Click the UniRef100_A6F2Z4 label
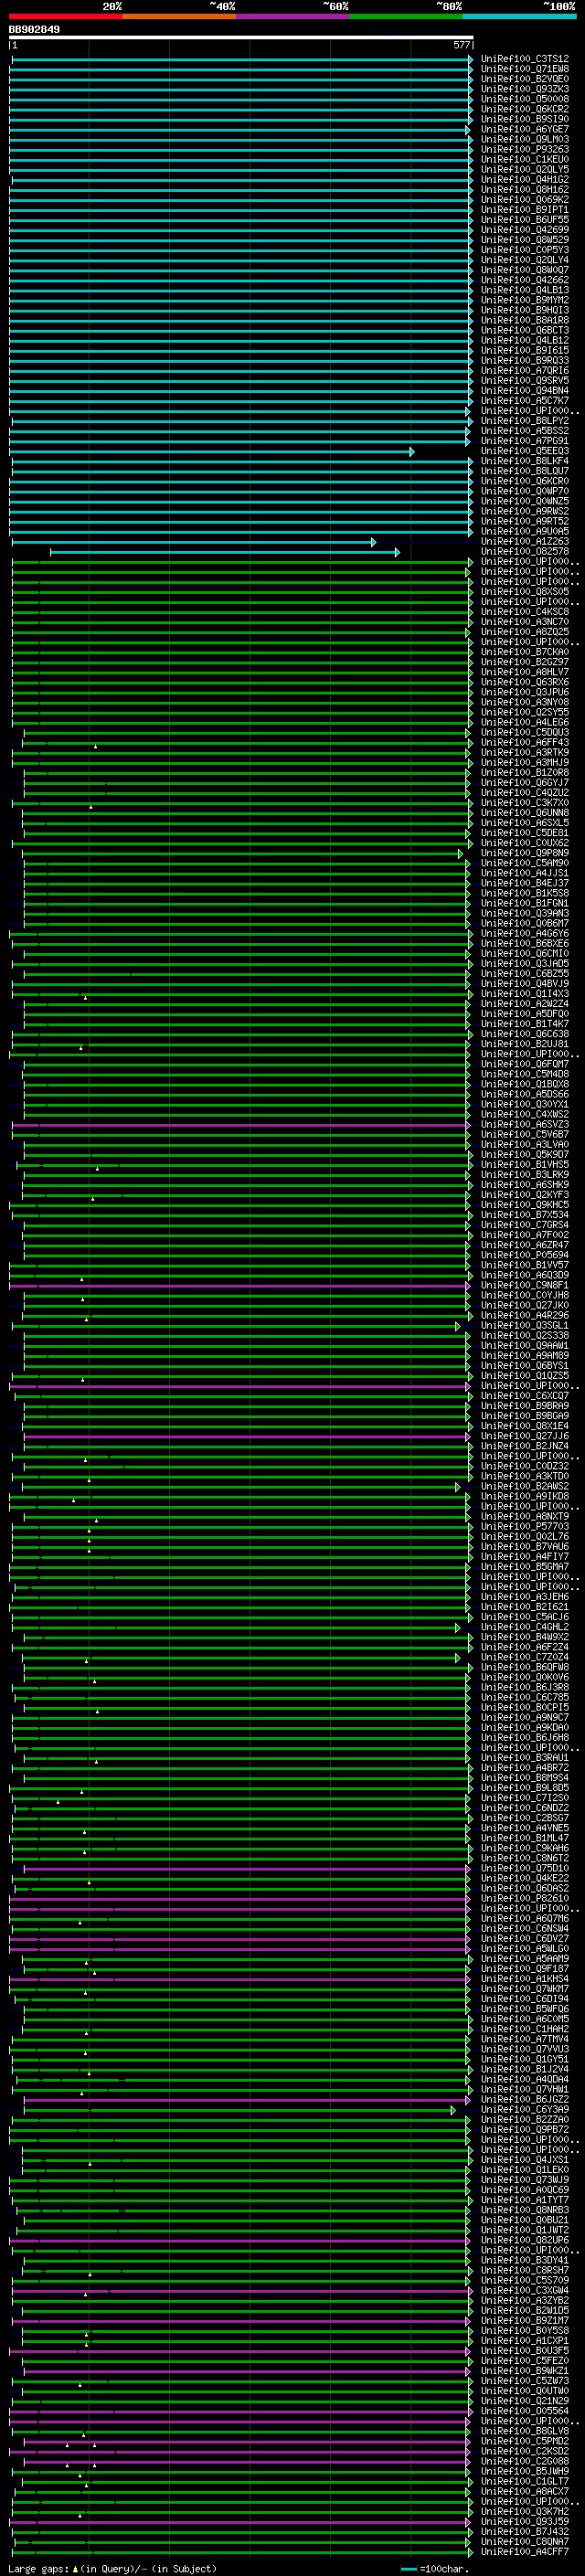Image resolution: width=585 pixels, height=2576 pixels. [x=525, y=1647]
